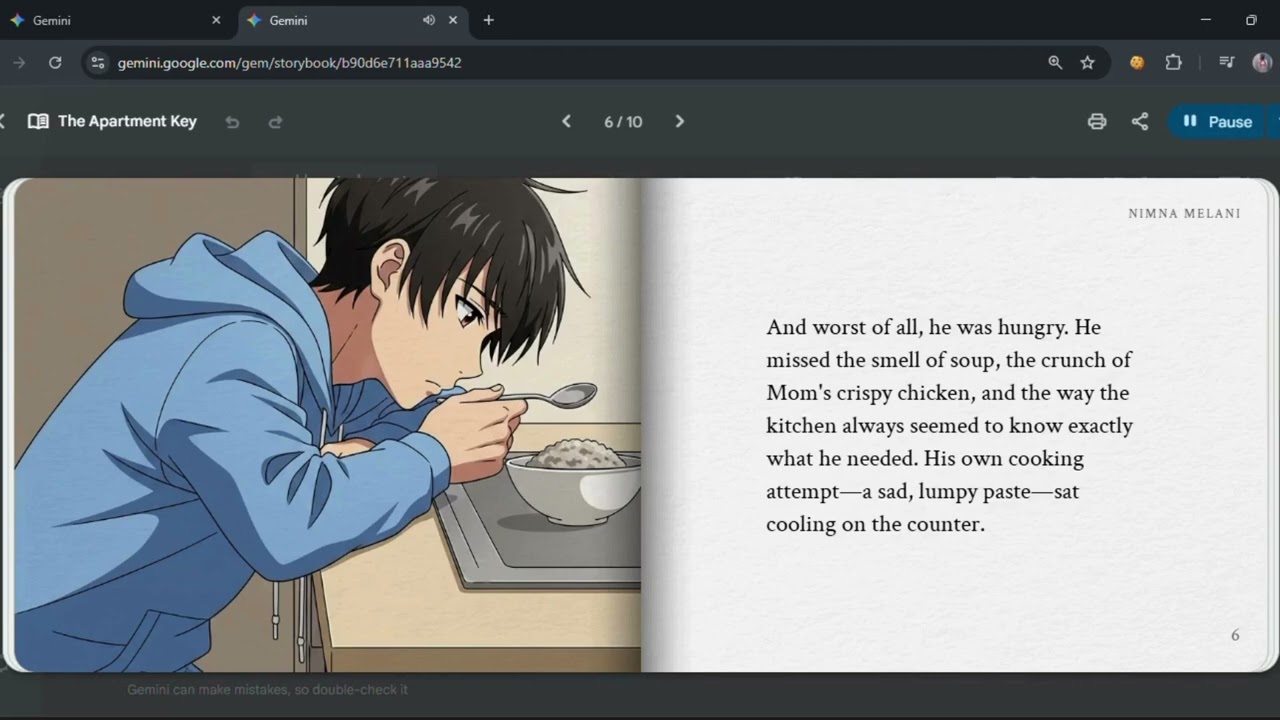The height and width of the screenshot is (720, 1280).
Task: Mute audio on the active Gemini tab
Action: 429,20
